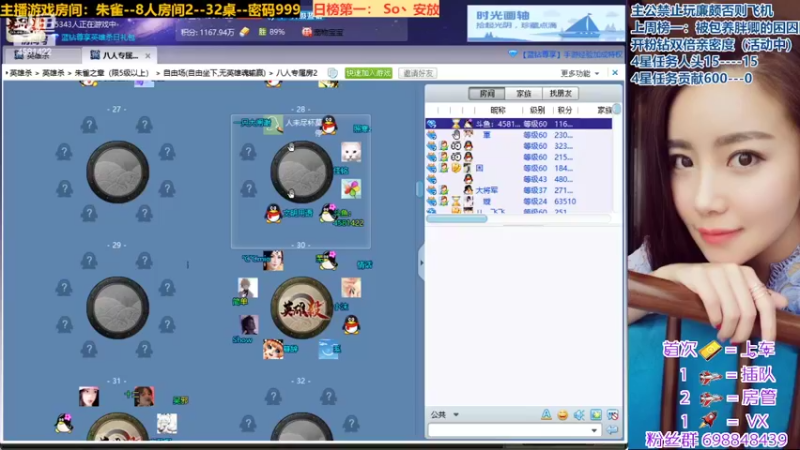Sort player list by 级别 column header
Viewport: 800px width, 450px height.
point(537,110)
